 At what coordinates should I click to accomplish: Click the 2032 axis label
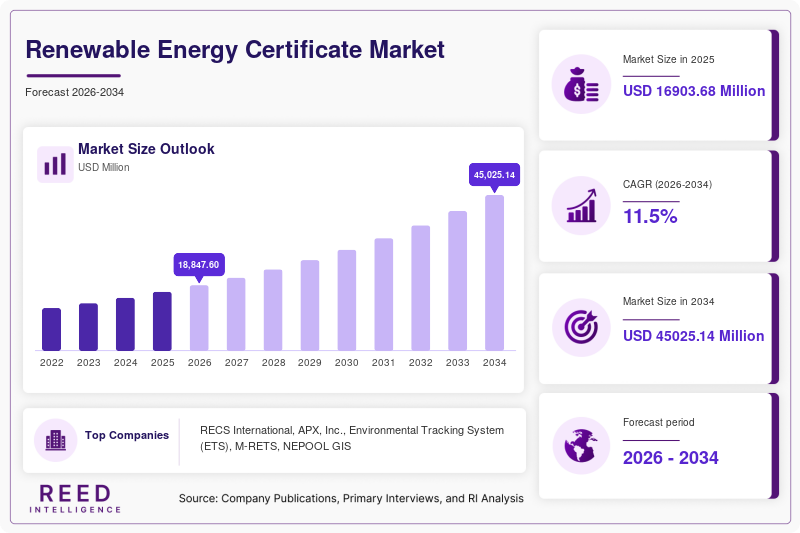tap(420, 363)
